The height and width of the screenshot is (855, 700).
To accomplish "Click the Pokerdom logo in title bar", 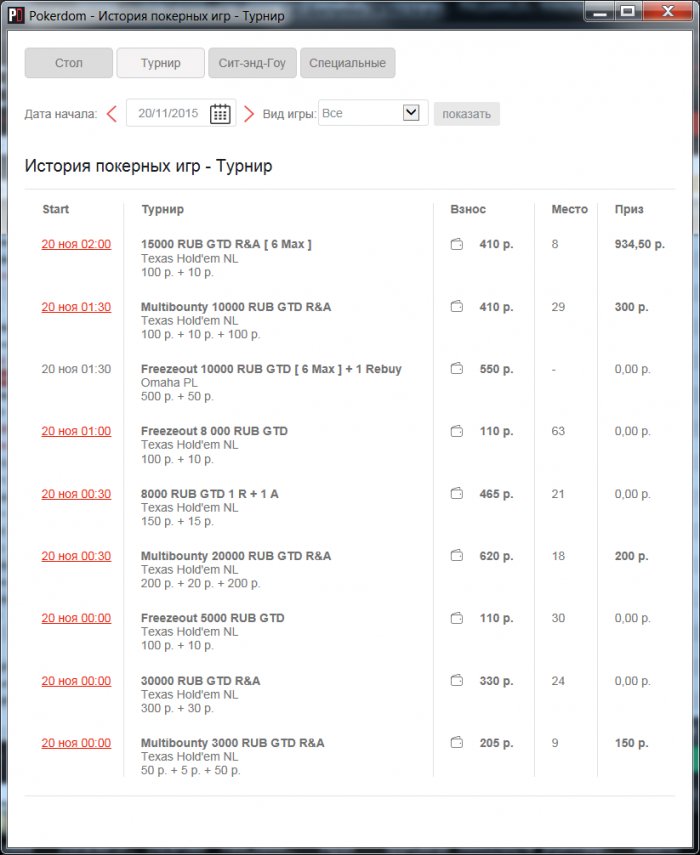I will coord(16,15).
